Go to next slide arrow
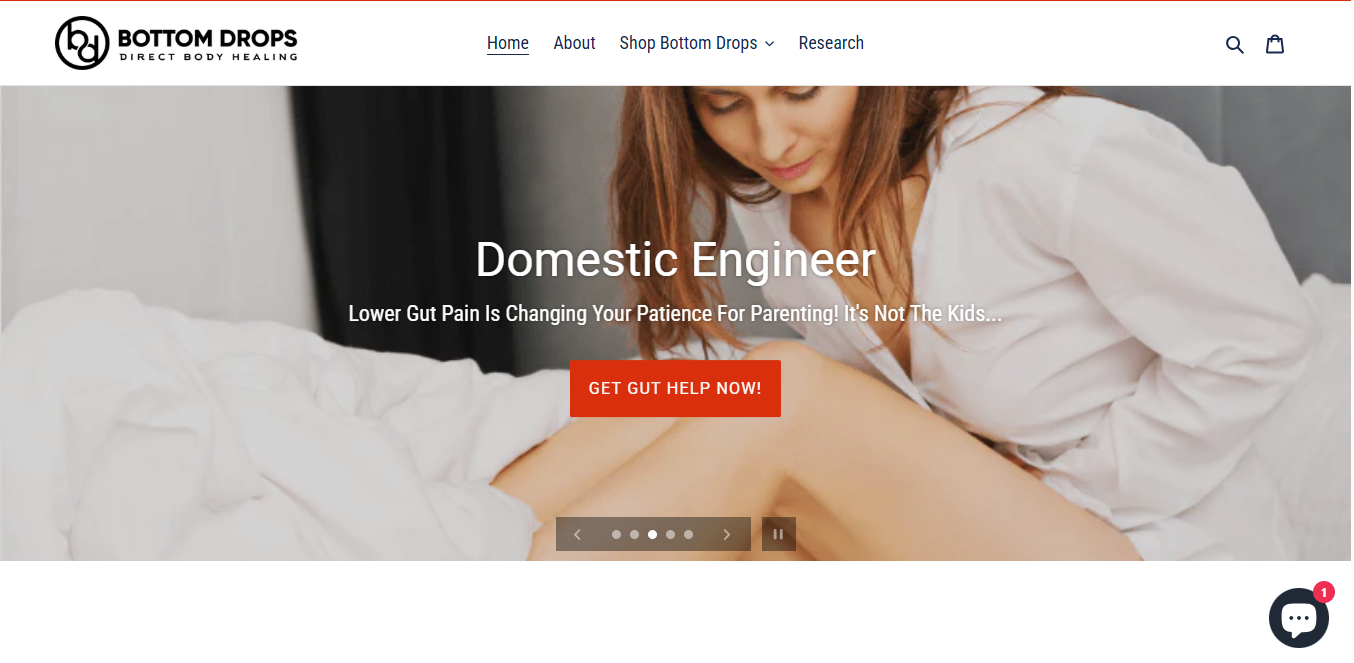 [727, 534]
